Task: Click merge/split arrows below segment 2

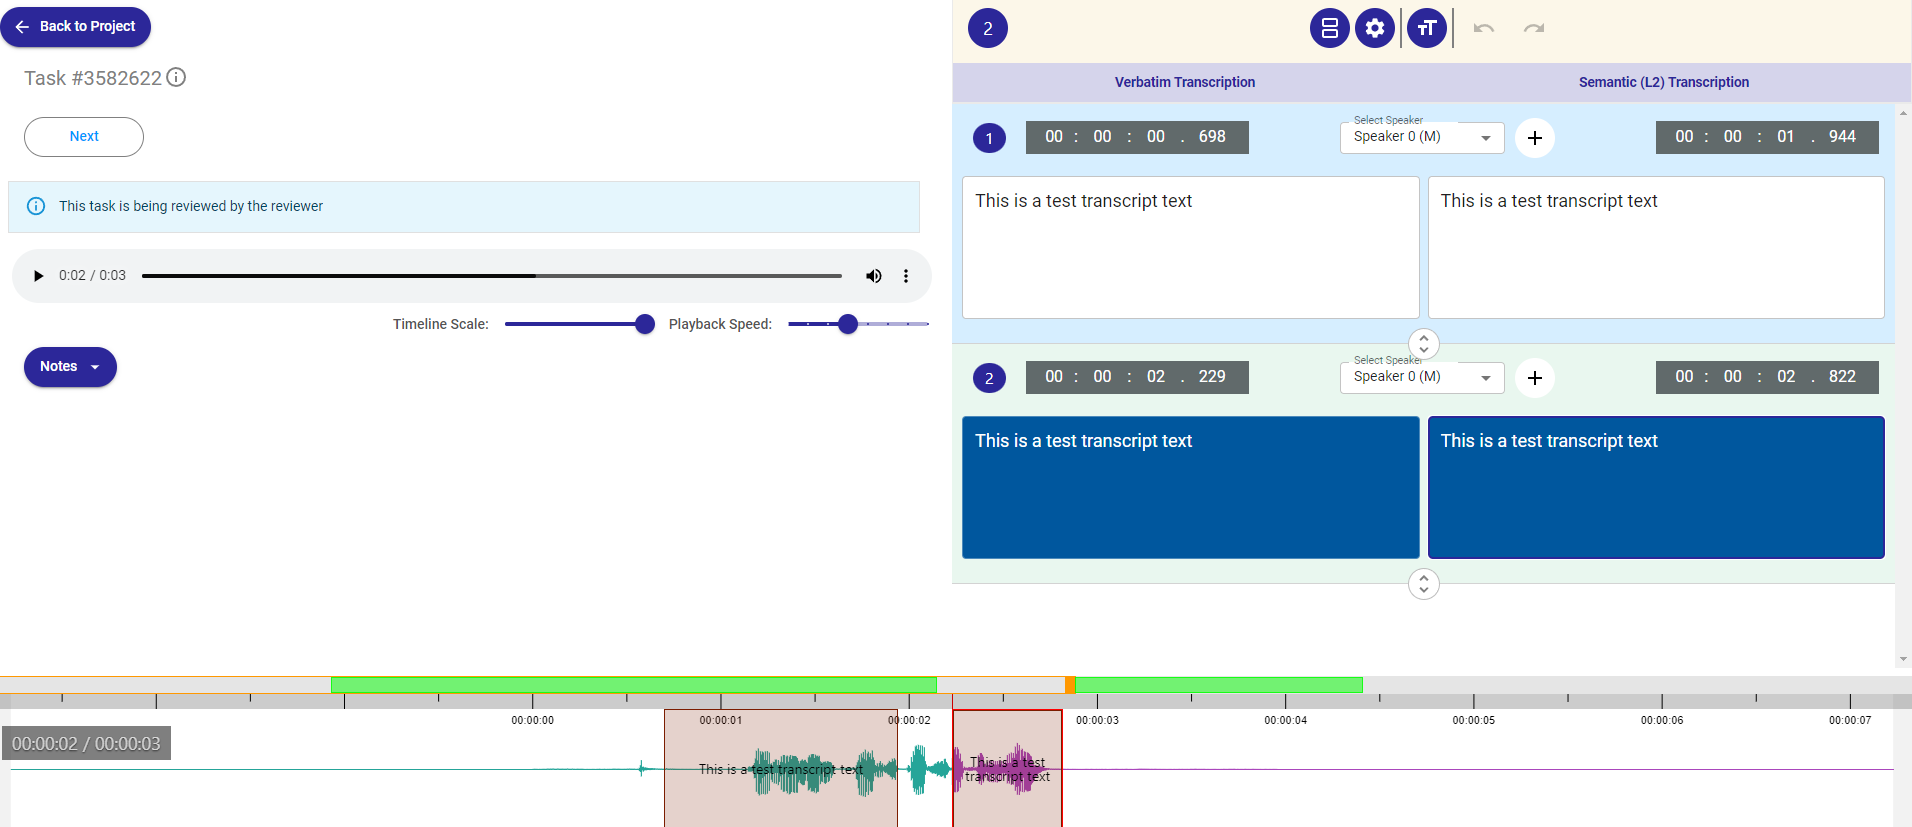Action: coord(1424,584)
